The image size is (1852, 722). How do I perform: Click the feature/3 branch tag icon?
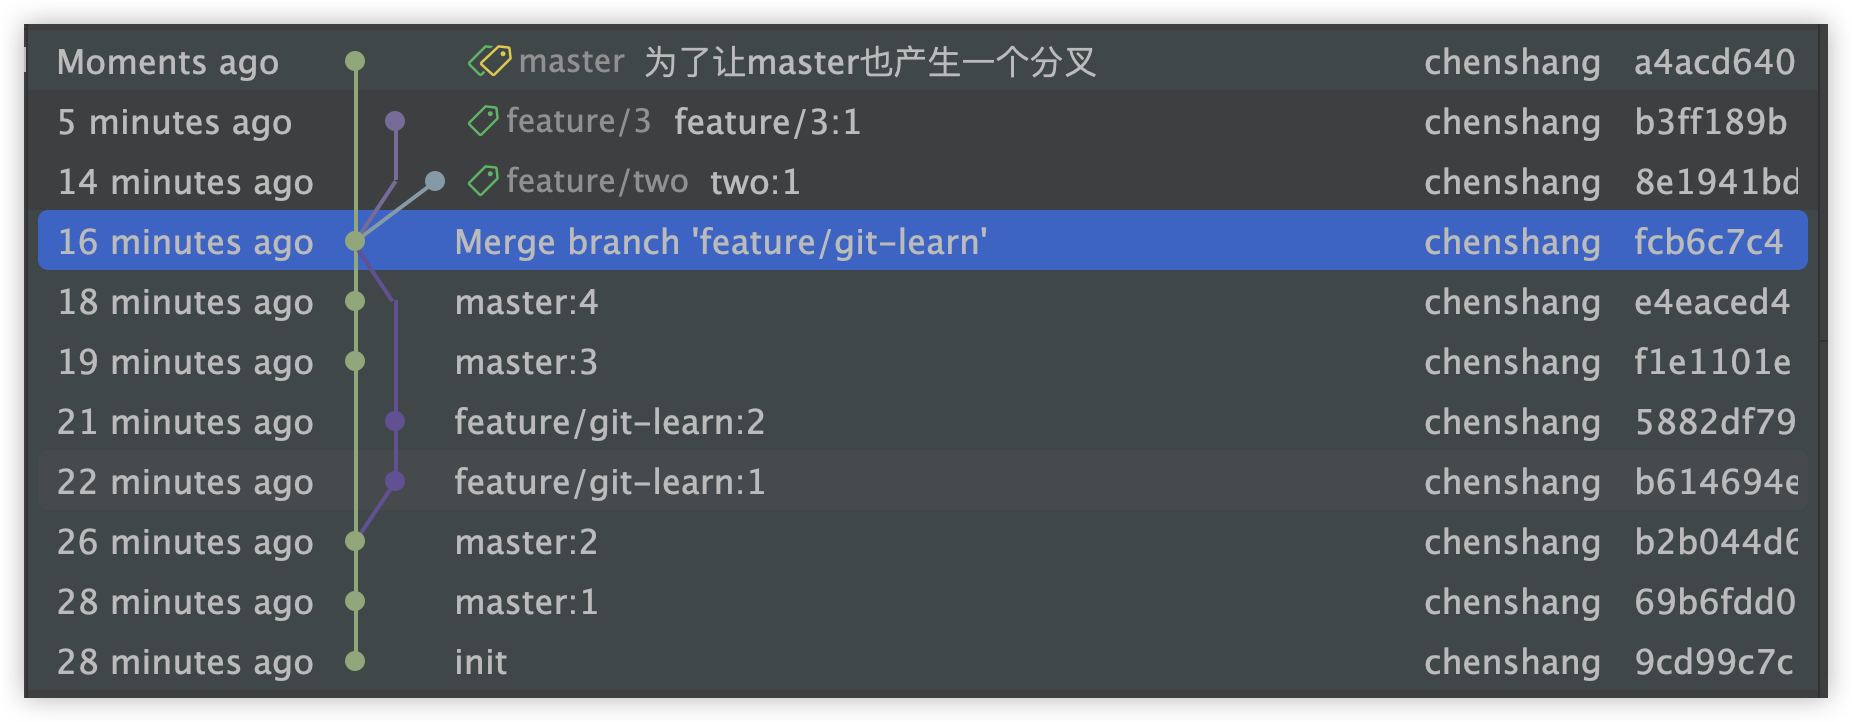(483, 122)
